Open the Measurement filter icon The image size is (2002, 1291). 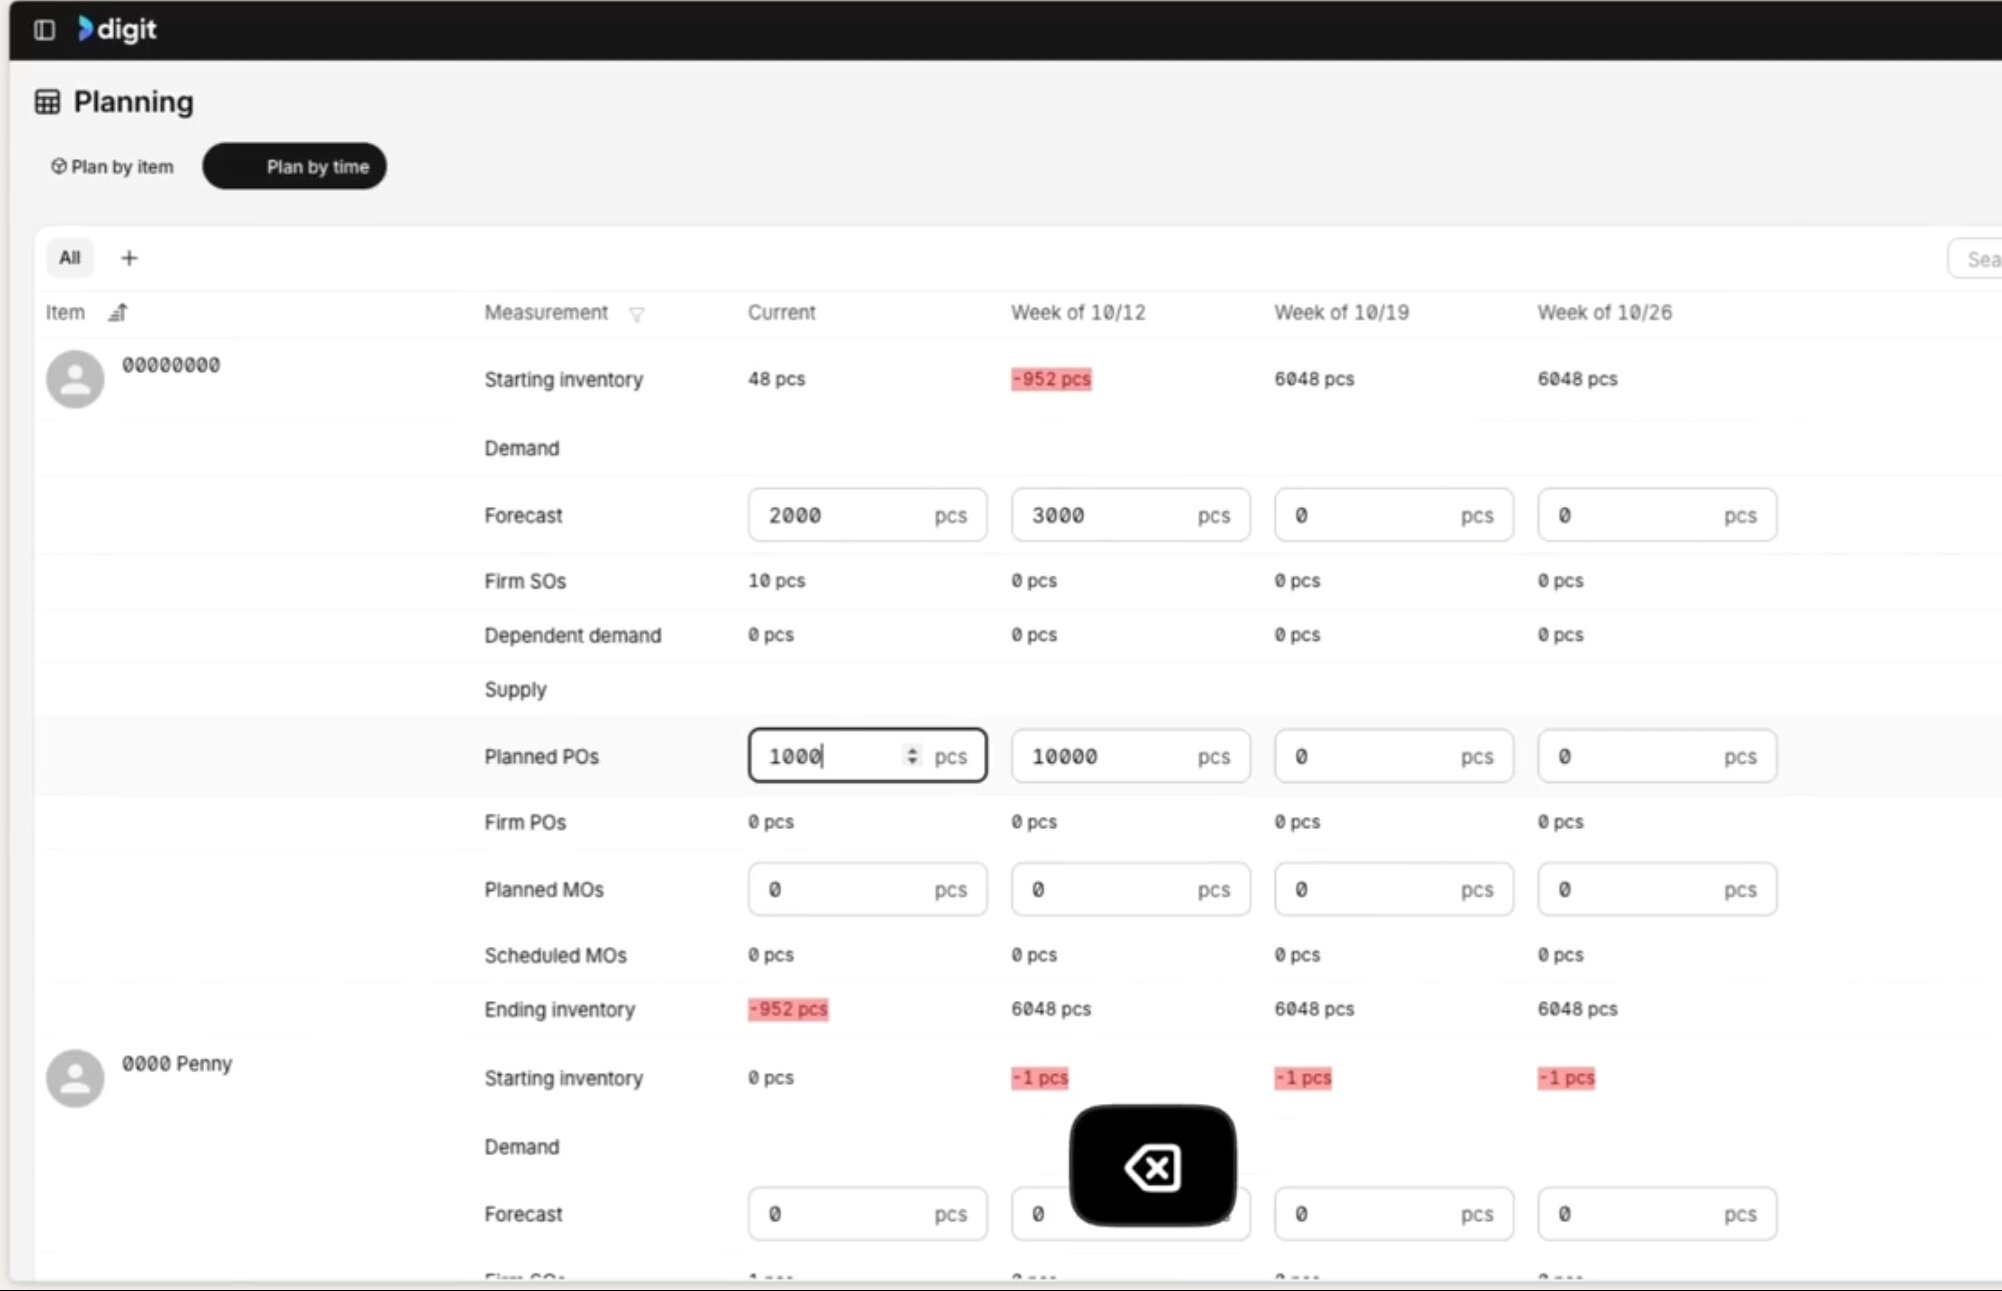tap(636, 315)
